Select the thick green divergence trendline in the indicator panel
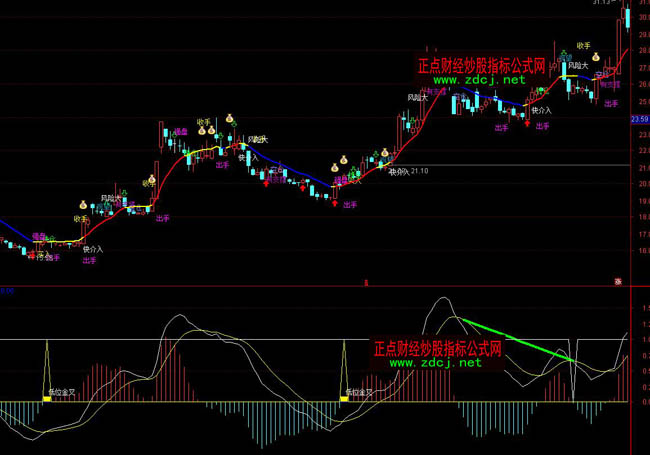Viewport: 650px width, 455px height. coord(516,340)
